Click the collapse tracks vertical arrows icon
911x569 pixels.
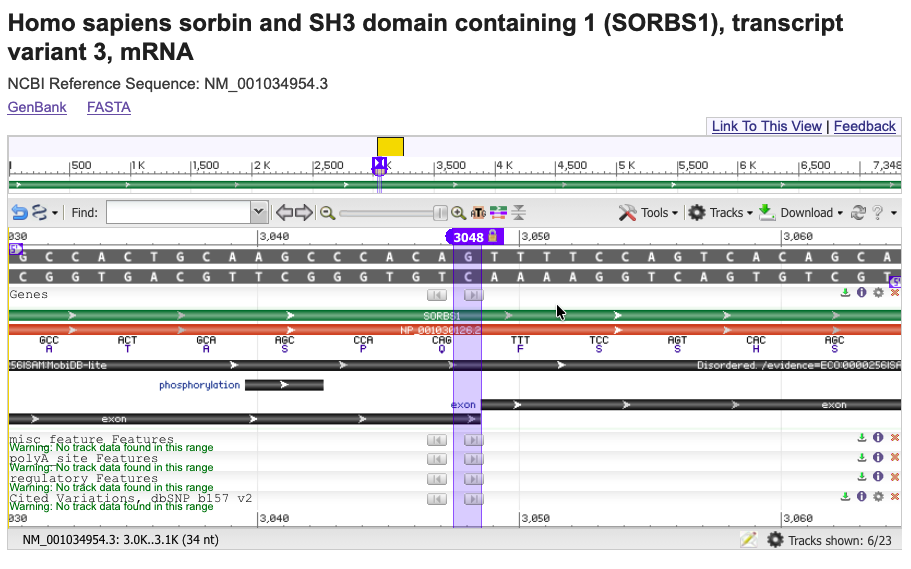pyautogui.click(x=518, y=213)
